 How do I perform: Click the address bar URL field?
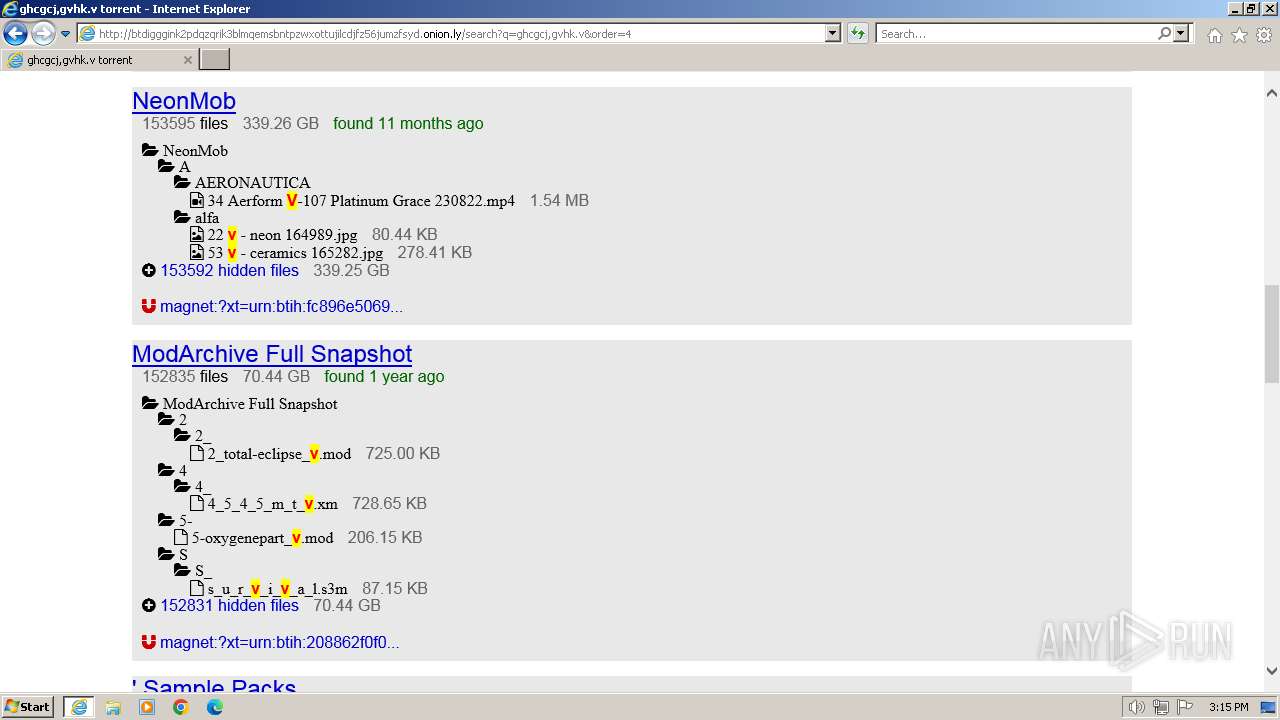[x=450, y=34]
